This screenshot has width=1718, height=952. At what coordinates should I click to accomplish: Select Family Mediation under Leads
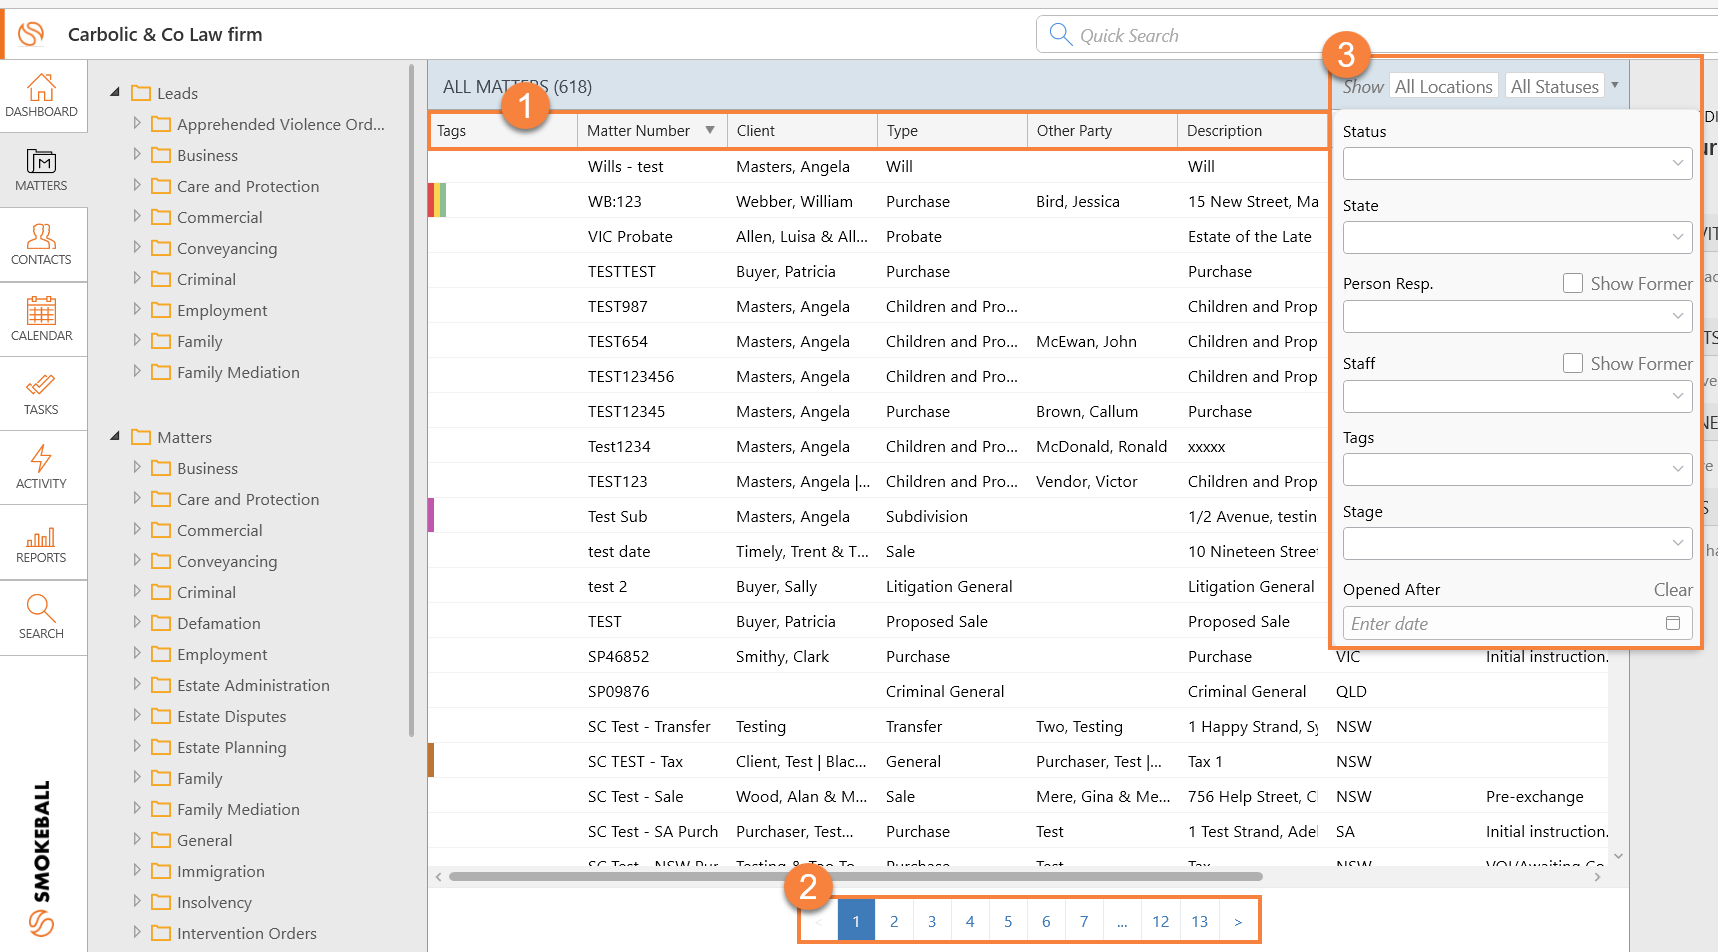tap(238, 372)
